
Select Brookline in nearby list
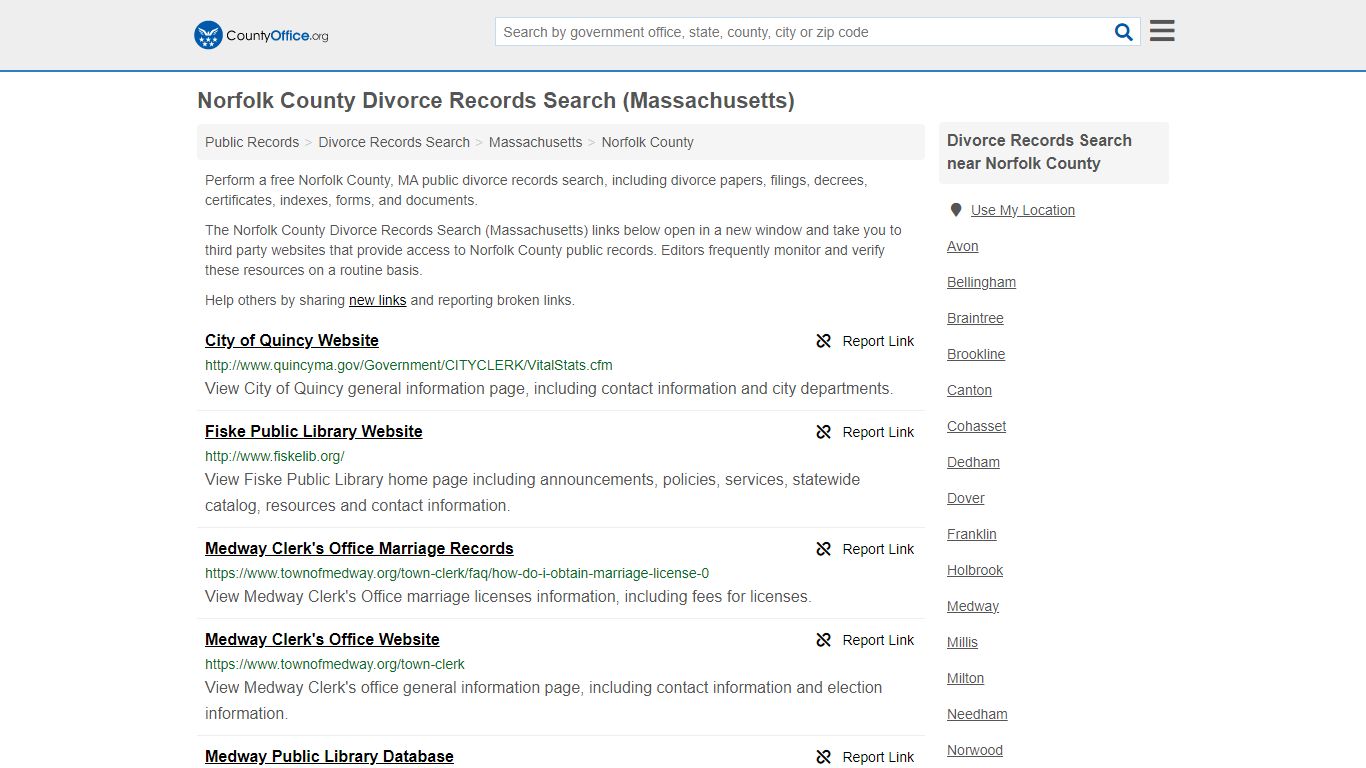point(976,354)
